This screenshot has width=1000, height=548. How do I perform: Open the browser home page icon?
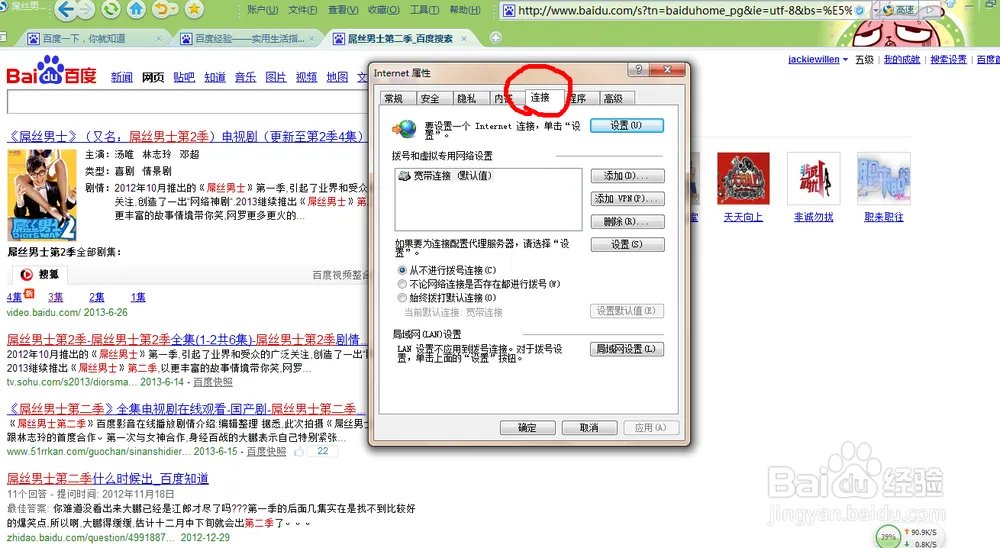[136, 10]
